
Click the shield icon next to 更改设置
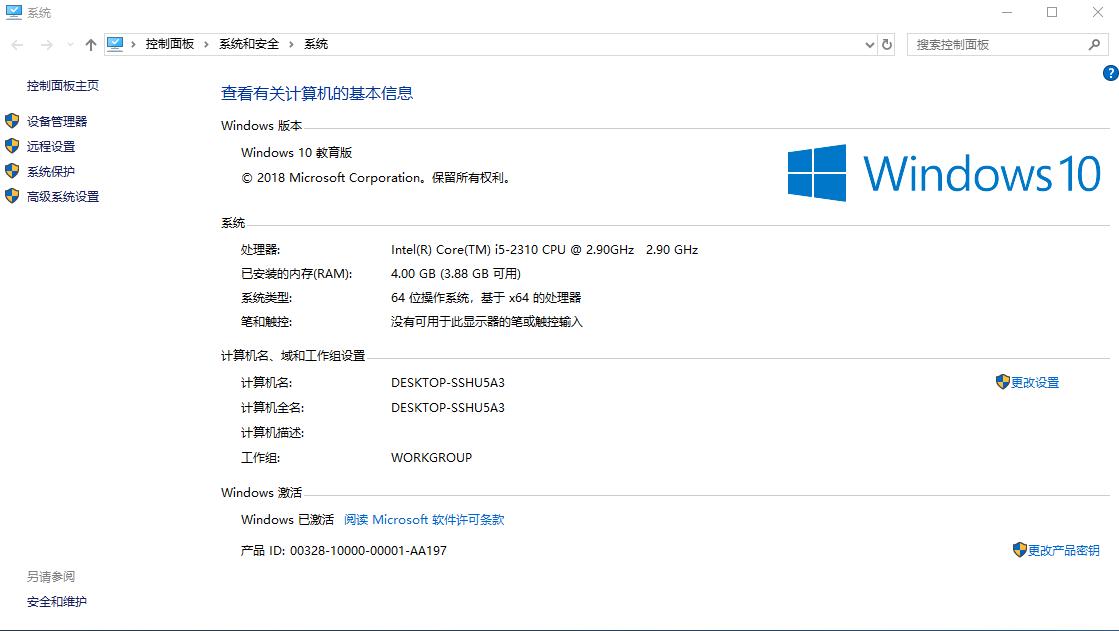[x=1003, y=382]
